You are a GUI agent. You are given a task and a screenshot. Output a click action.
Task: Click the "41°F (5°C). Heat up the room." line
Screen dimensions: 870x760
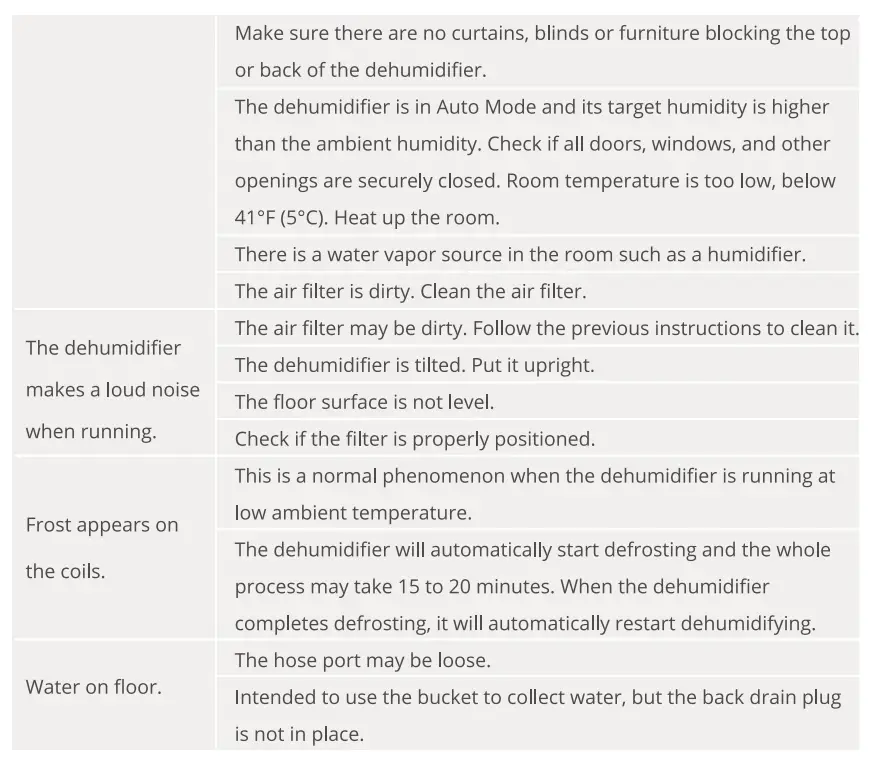pyautogui.click(x=366, y=218)
